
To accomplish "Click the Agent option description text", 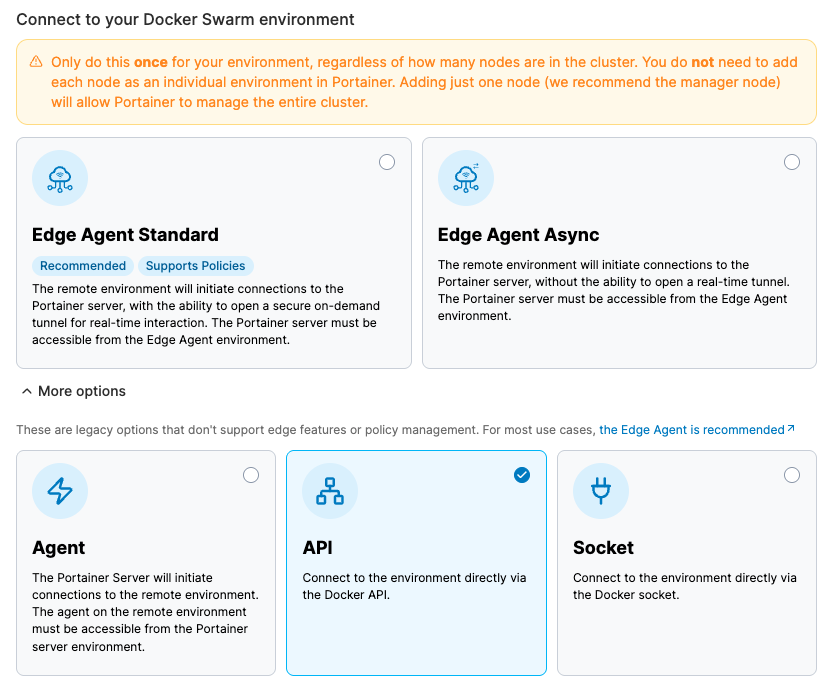I will tap(145, 612).
